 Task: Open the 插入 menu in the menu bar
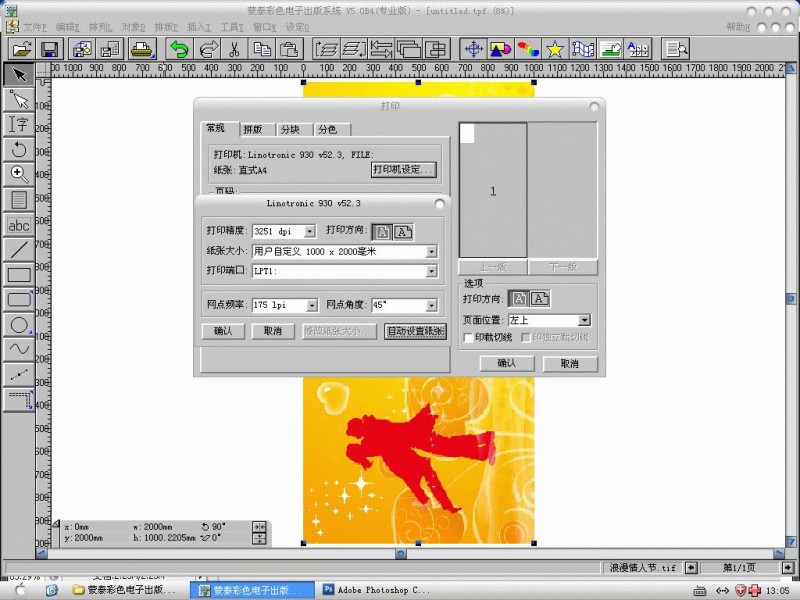(x=198, y=27)
